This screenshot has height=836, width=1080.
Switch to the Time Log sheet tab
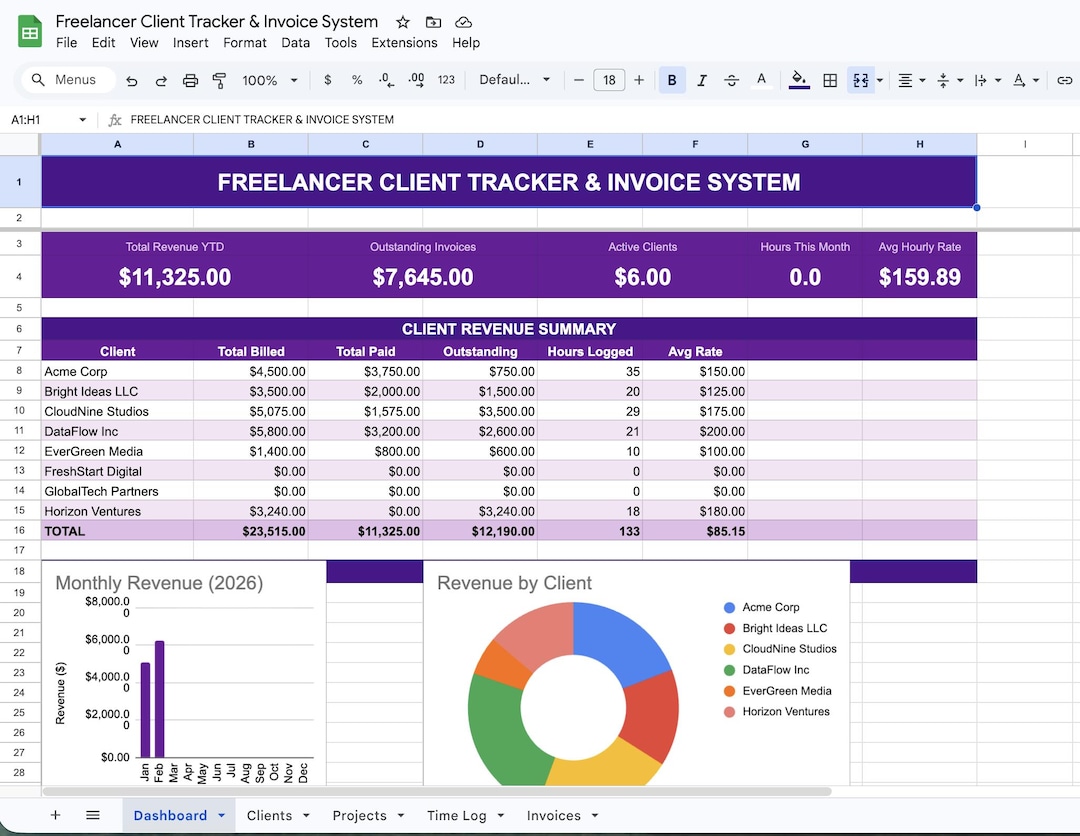(457, 815)
